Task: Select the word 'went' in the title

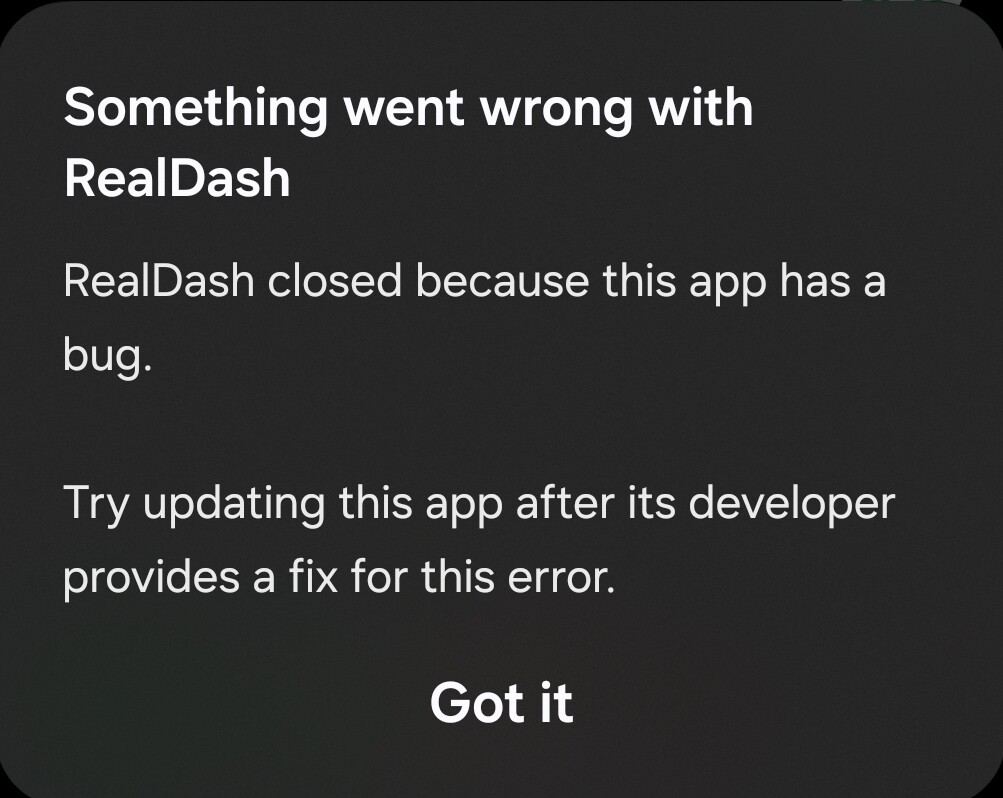Action: (x=404, y=110)
